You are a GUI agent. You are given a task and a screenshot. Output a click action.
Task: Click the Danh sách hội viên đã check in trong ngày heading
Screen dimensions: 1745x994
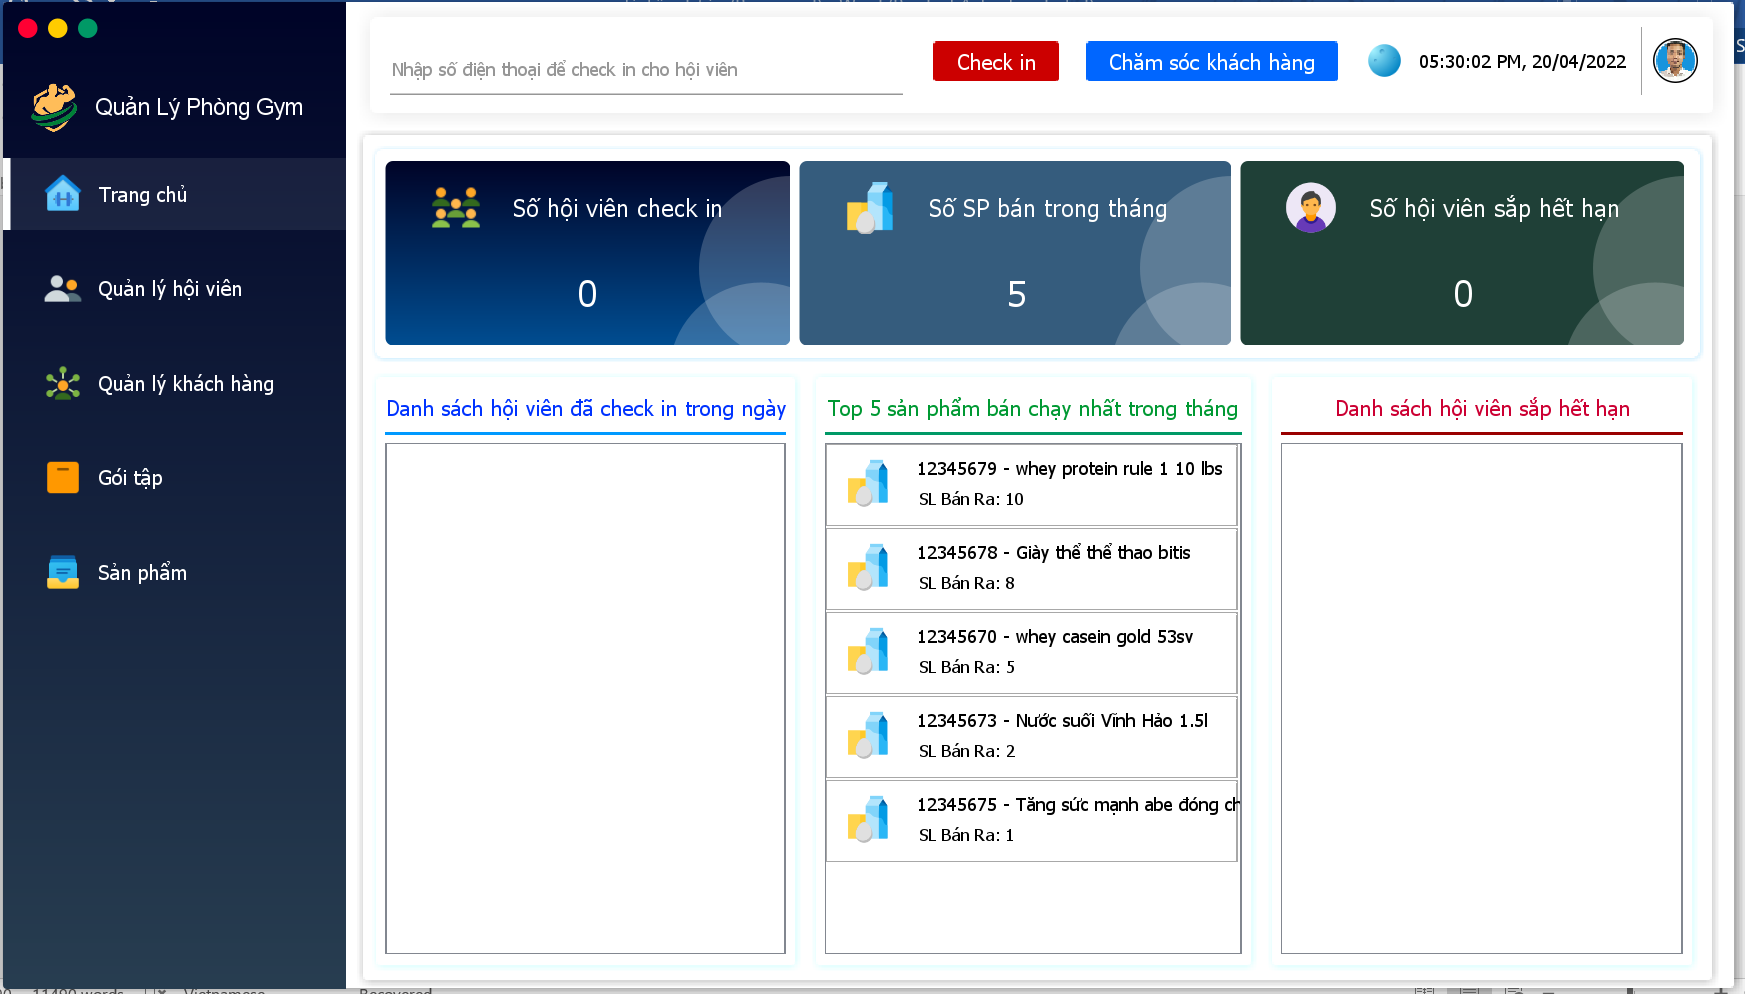pos(586,409)
